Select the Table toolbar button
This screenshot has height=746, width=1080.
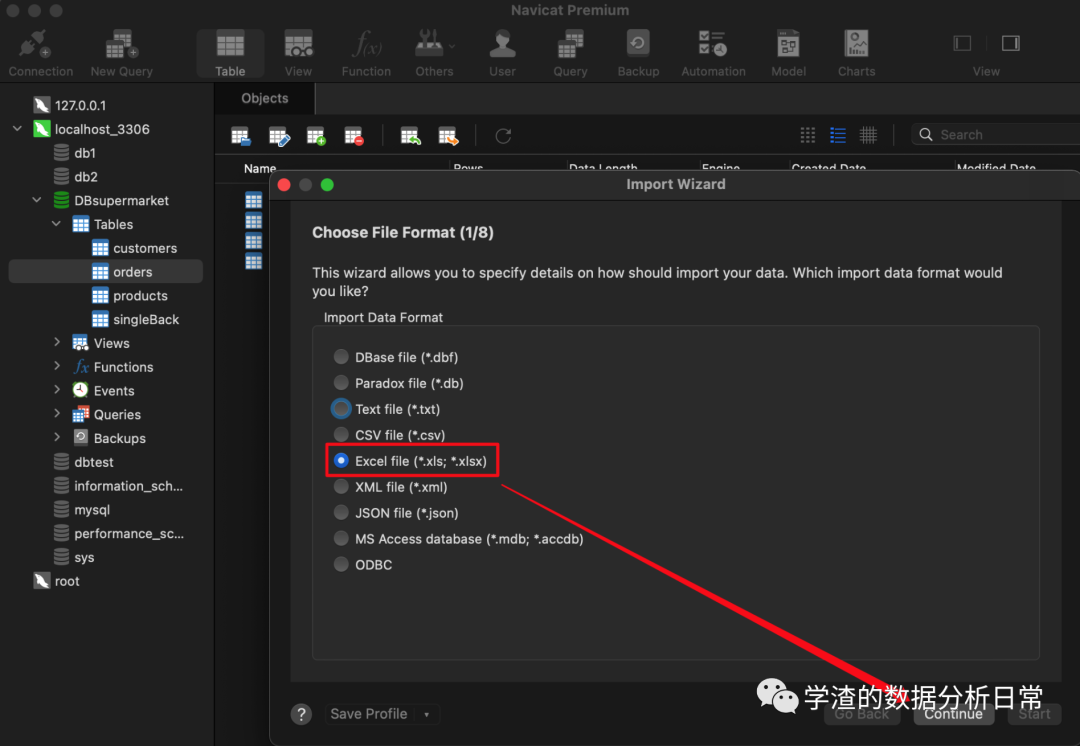click(230, 53)
